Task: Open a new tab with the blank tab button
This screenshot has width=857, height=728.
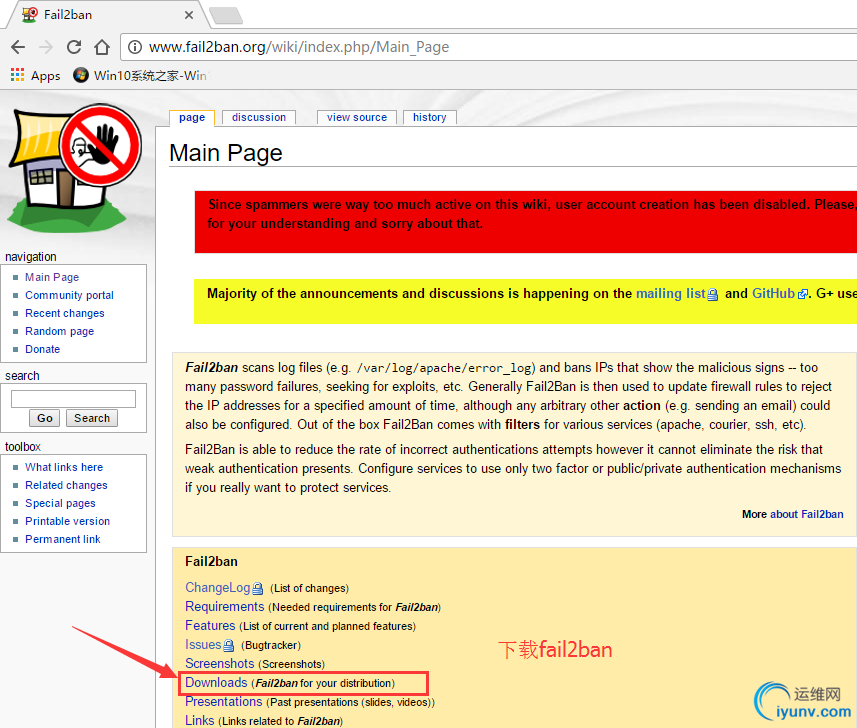Action: click(x=226, y=15)
